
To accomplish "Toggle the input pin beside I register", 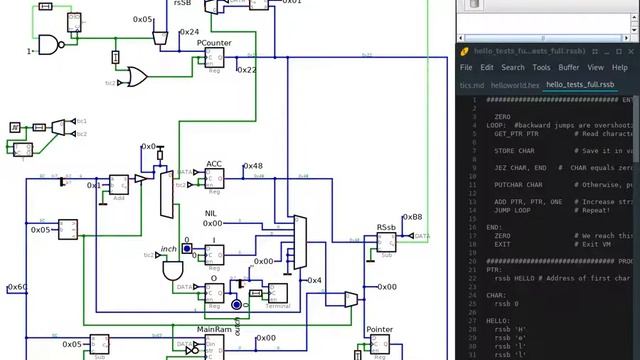I will [x=187, y=248].
